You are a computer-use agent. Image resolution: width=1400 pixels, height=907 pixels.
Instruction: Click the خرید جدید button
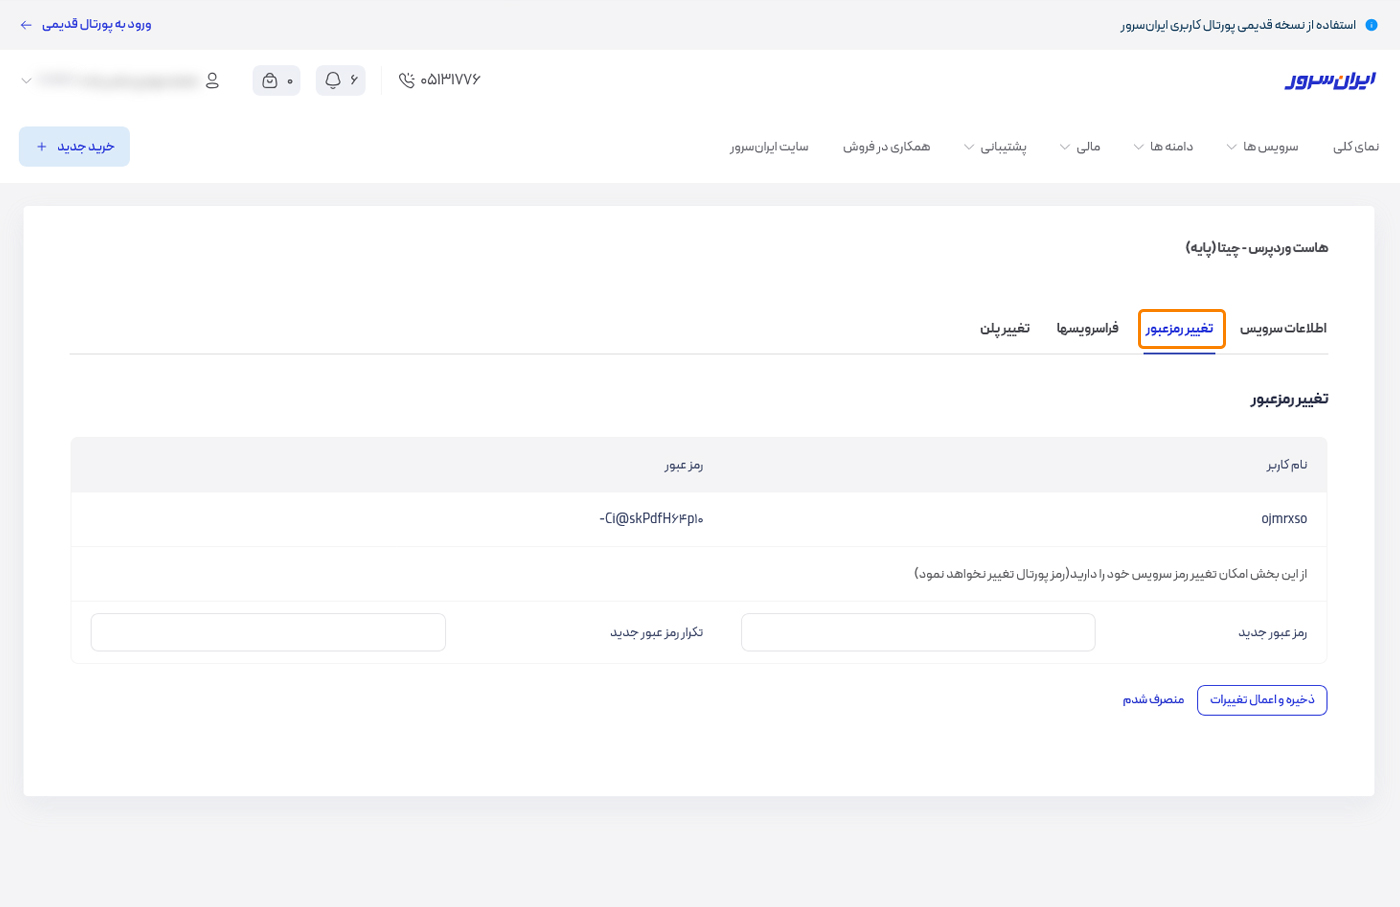74,147
